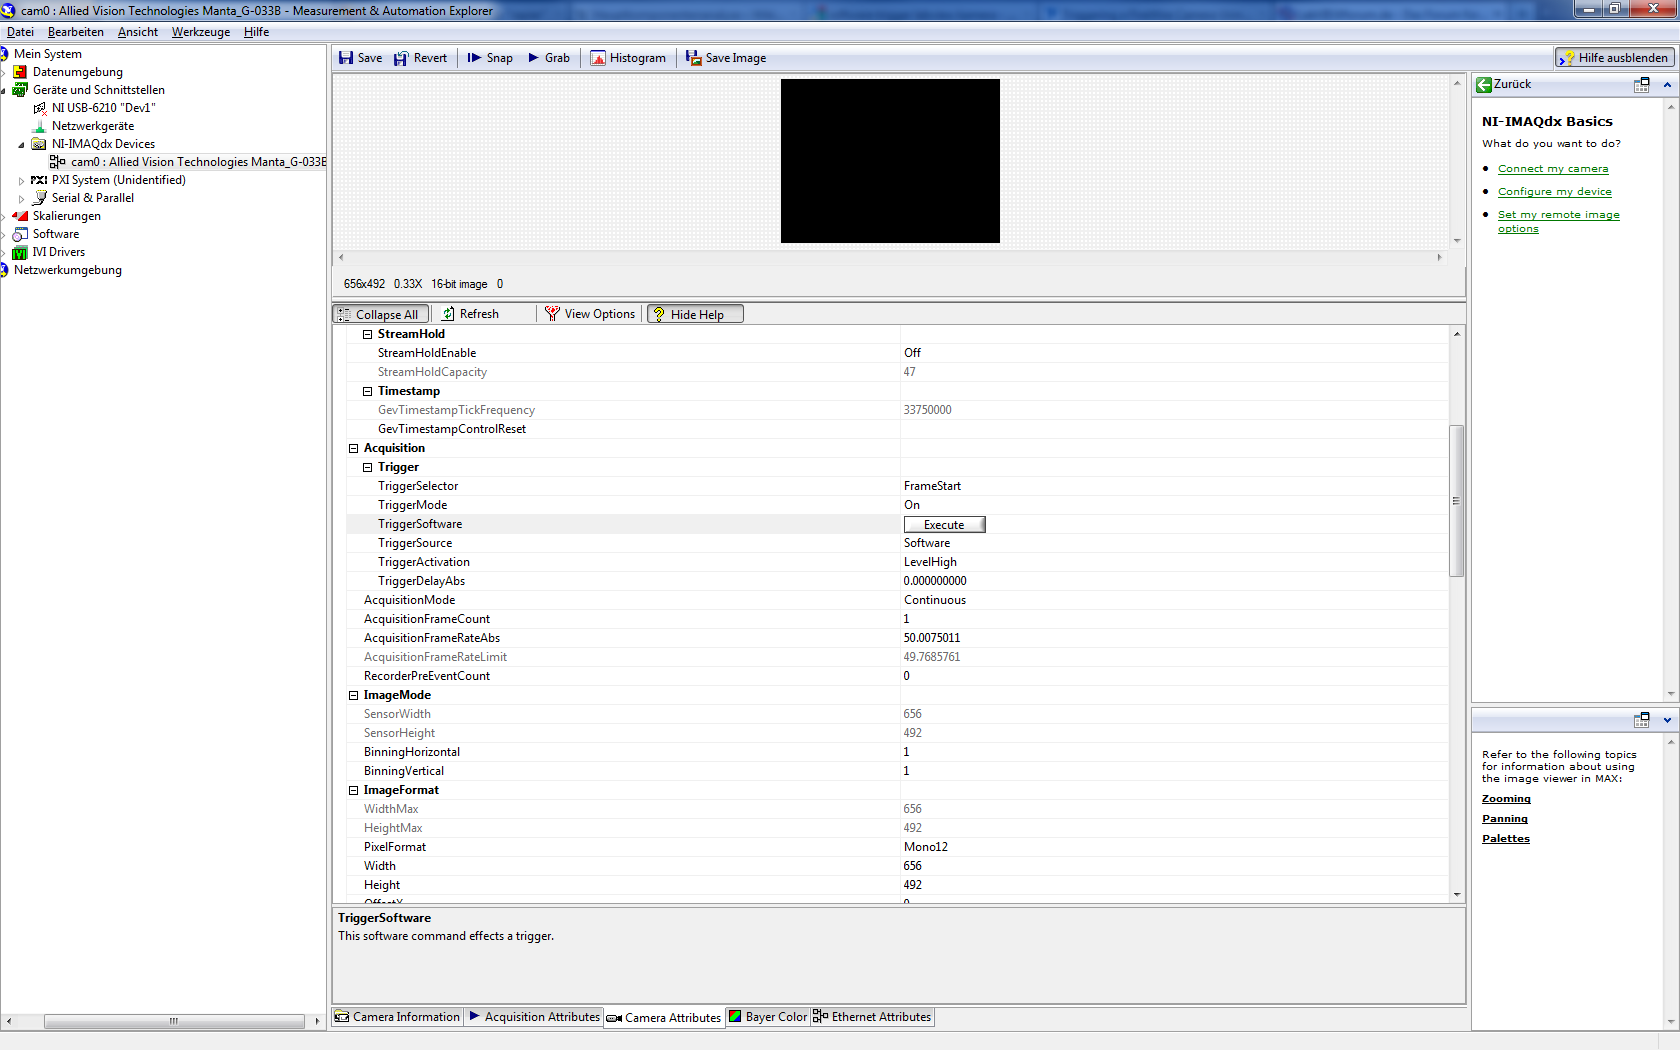Image resolution: width=1680 pixels, height=1050 pixels.
Task: Collapse NI-IMAQdx Devices tree node
Action: [x=21, y=145]
